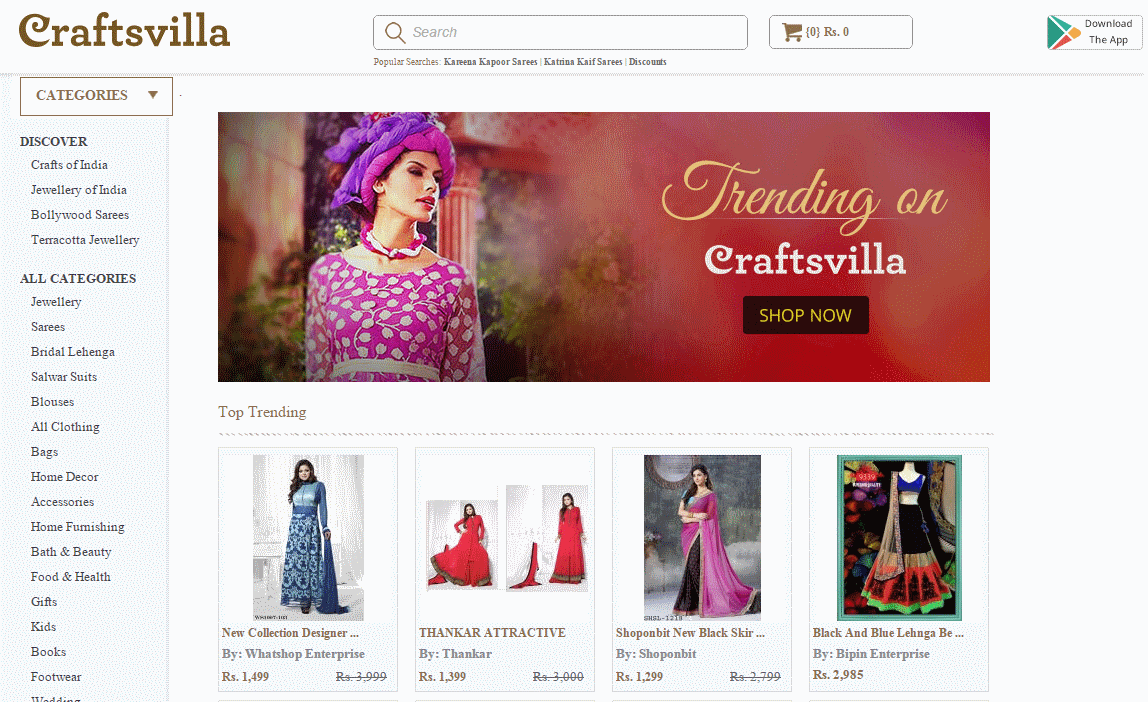Open Kareena Kapoor Sarees popular search

click(490, 62)
